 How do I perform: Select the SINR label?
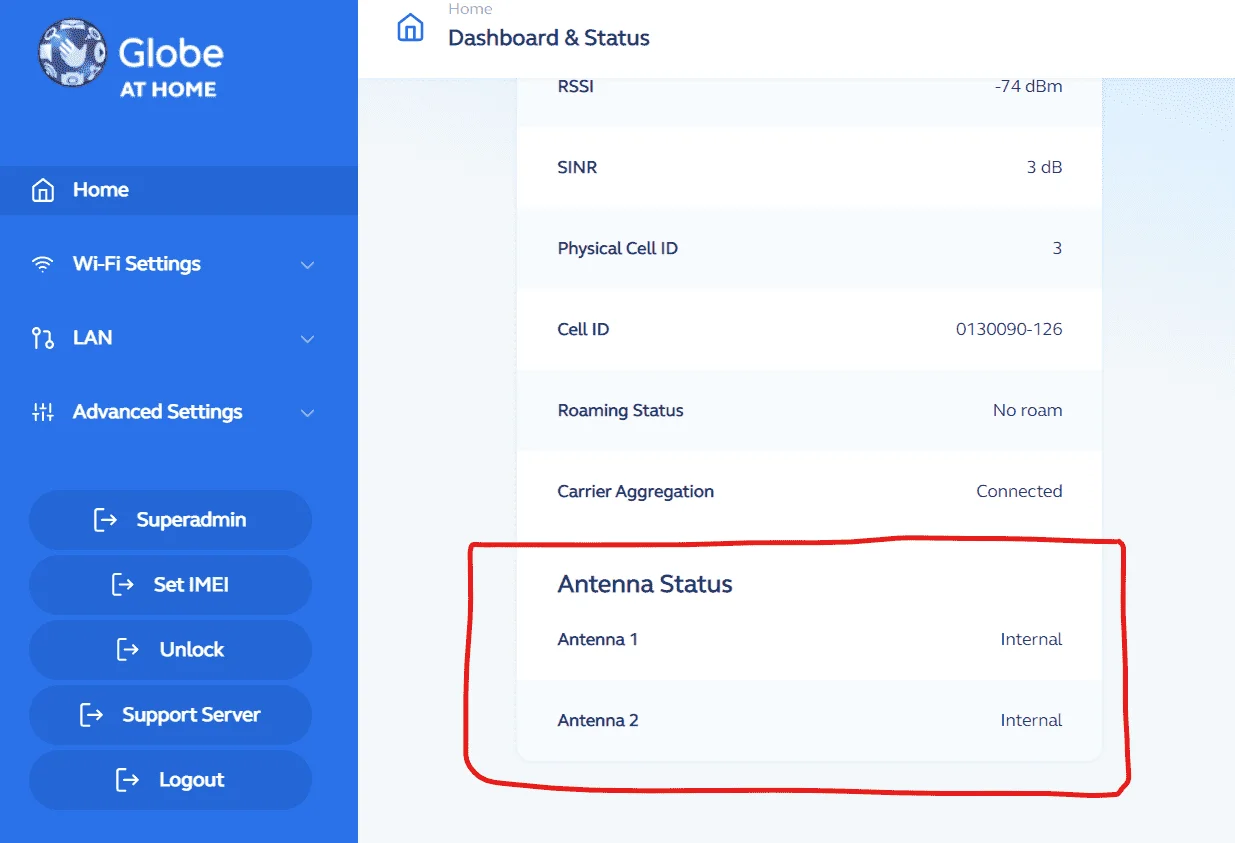point(577,167)
